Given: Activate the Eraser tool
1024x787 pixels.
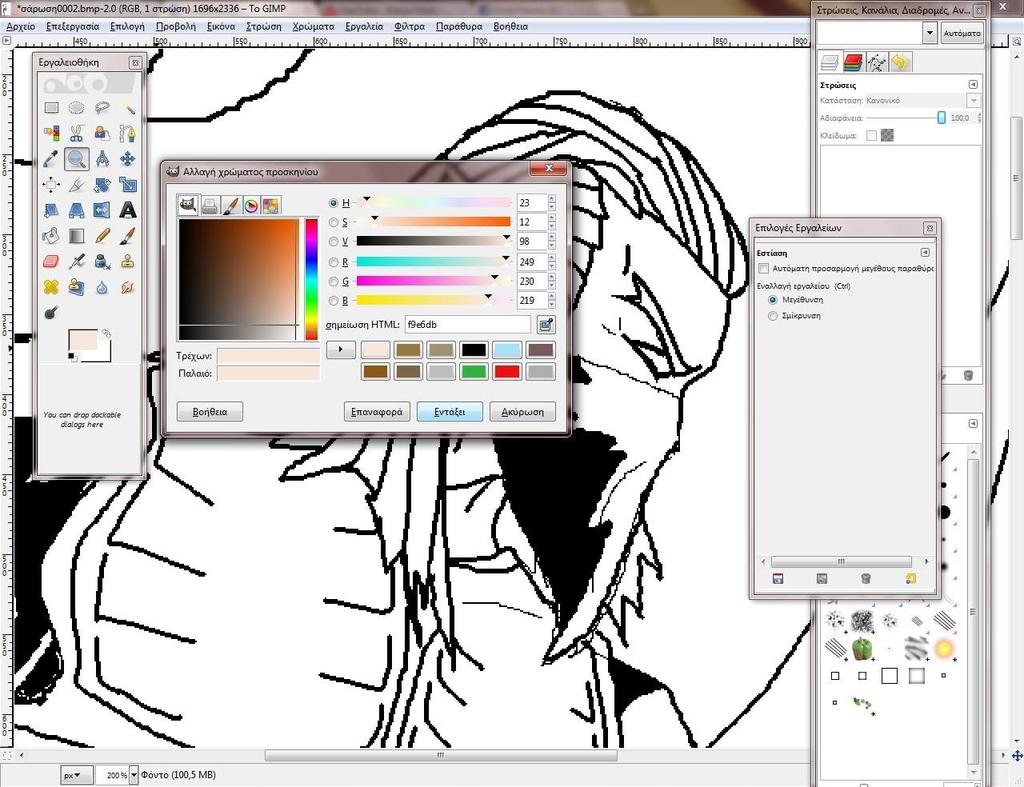Looking at the screenshot, I should [x=52, y=262].
